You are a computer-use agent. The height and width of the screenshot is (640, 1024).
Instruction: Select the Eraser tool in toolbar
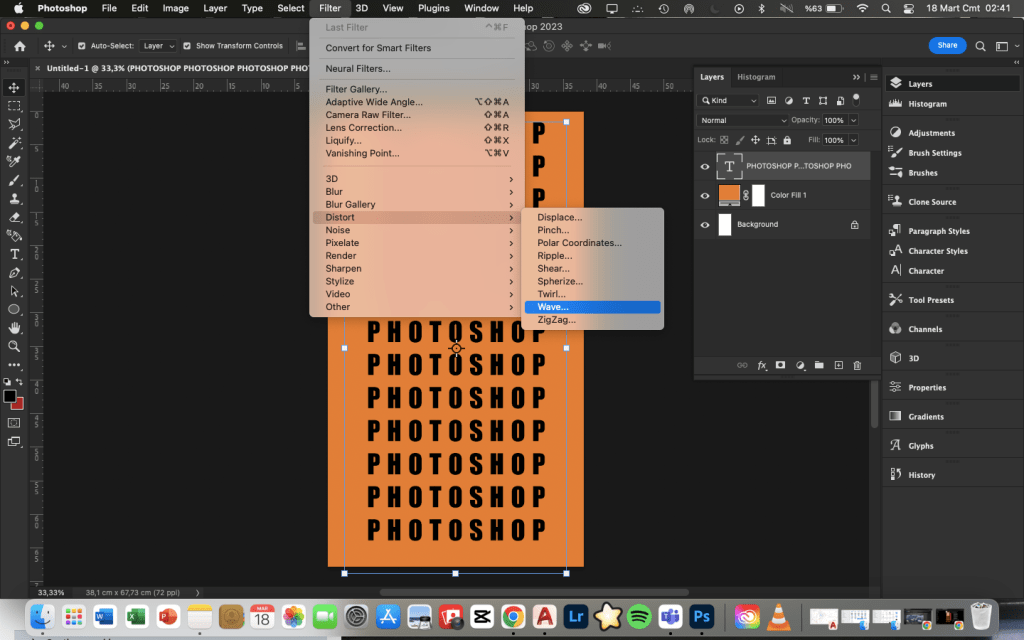coord(14,217)
